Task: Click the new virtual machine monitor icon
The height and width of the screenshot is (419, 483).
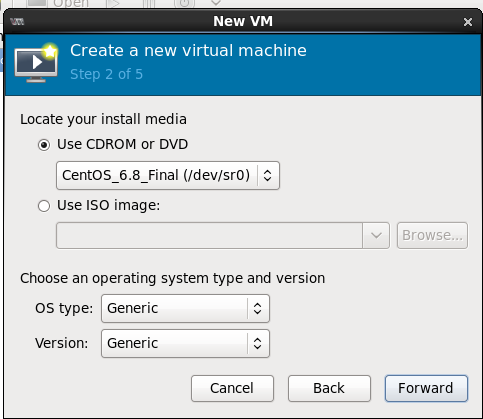Action: [36, 62]
